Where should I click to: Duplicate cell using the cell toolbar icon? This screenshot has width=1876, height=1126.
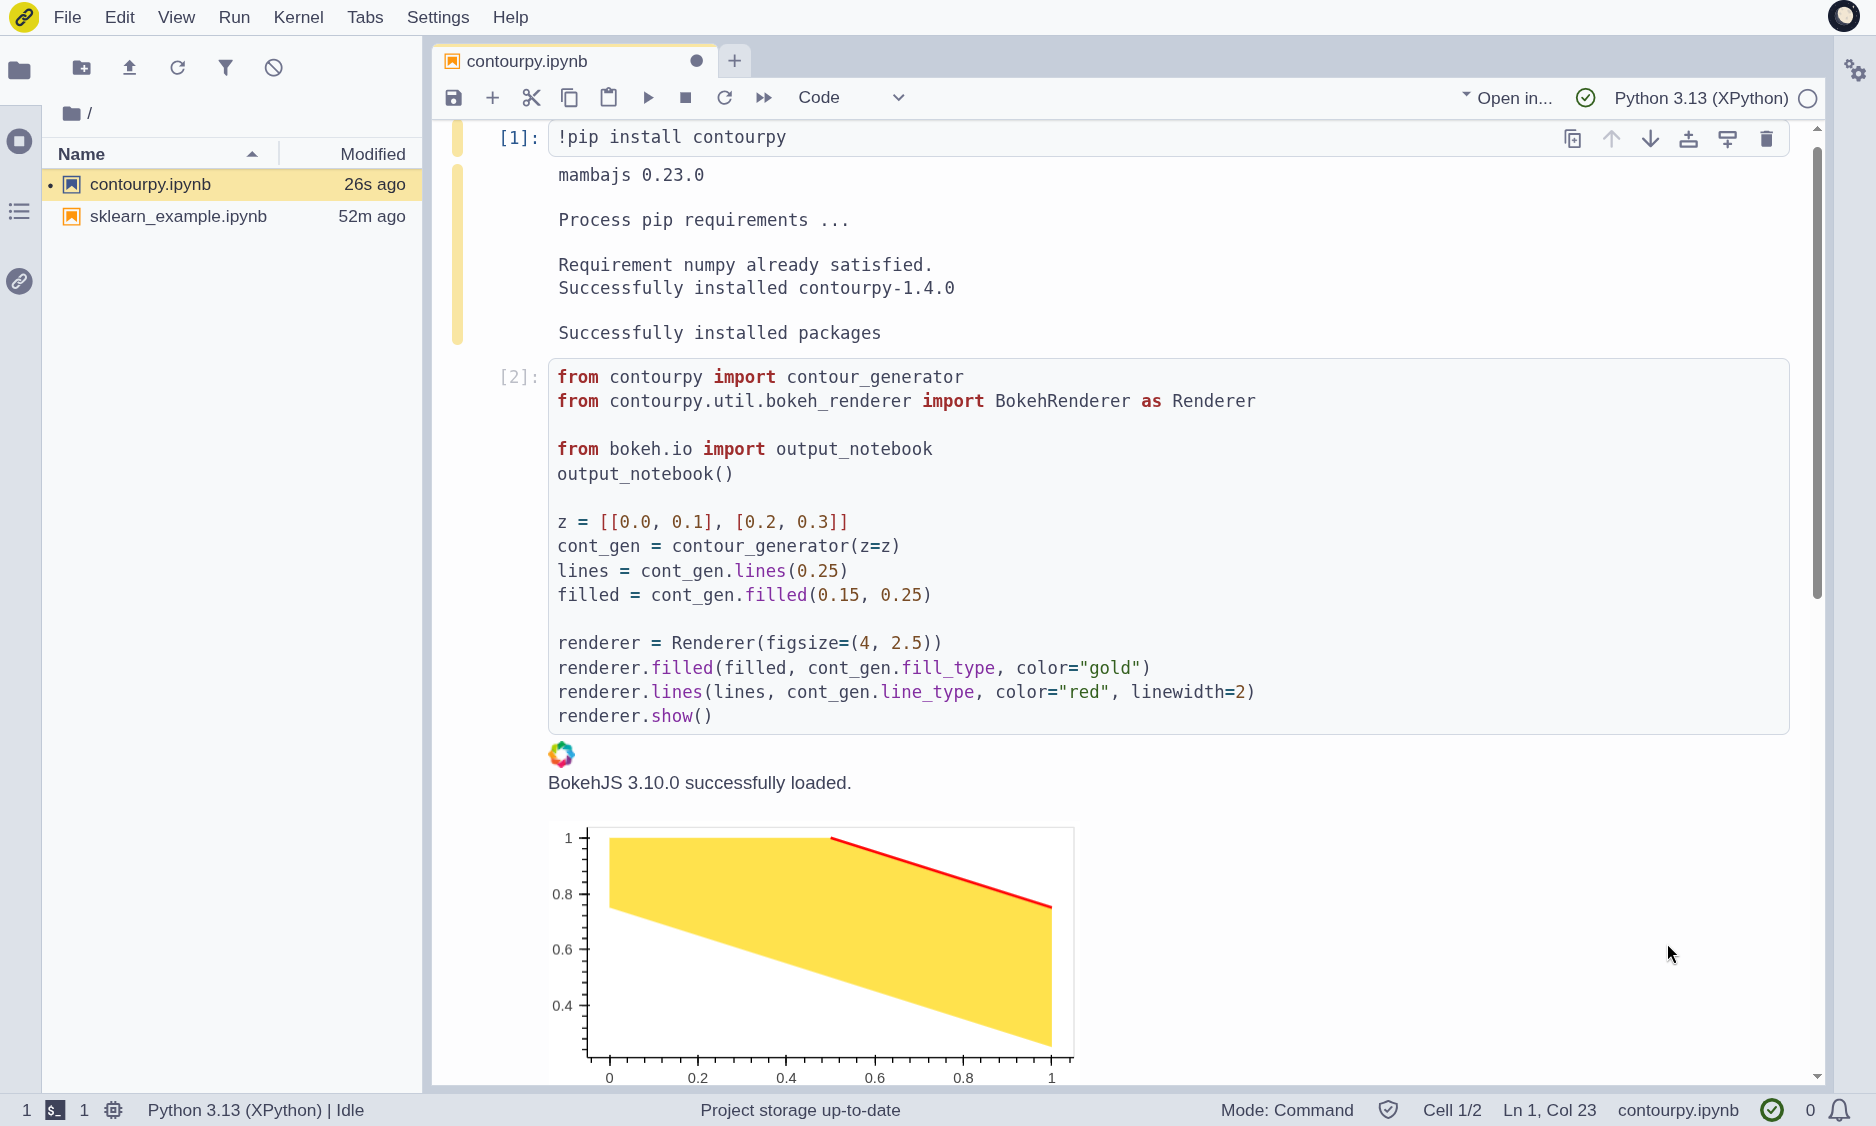tap(1573, 139)
